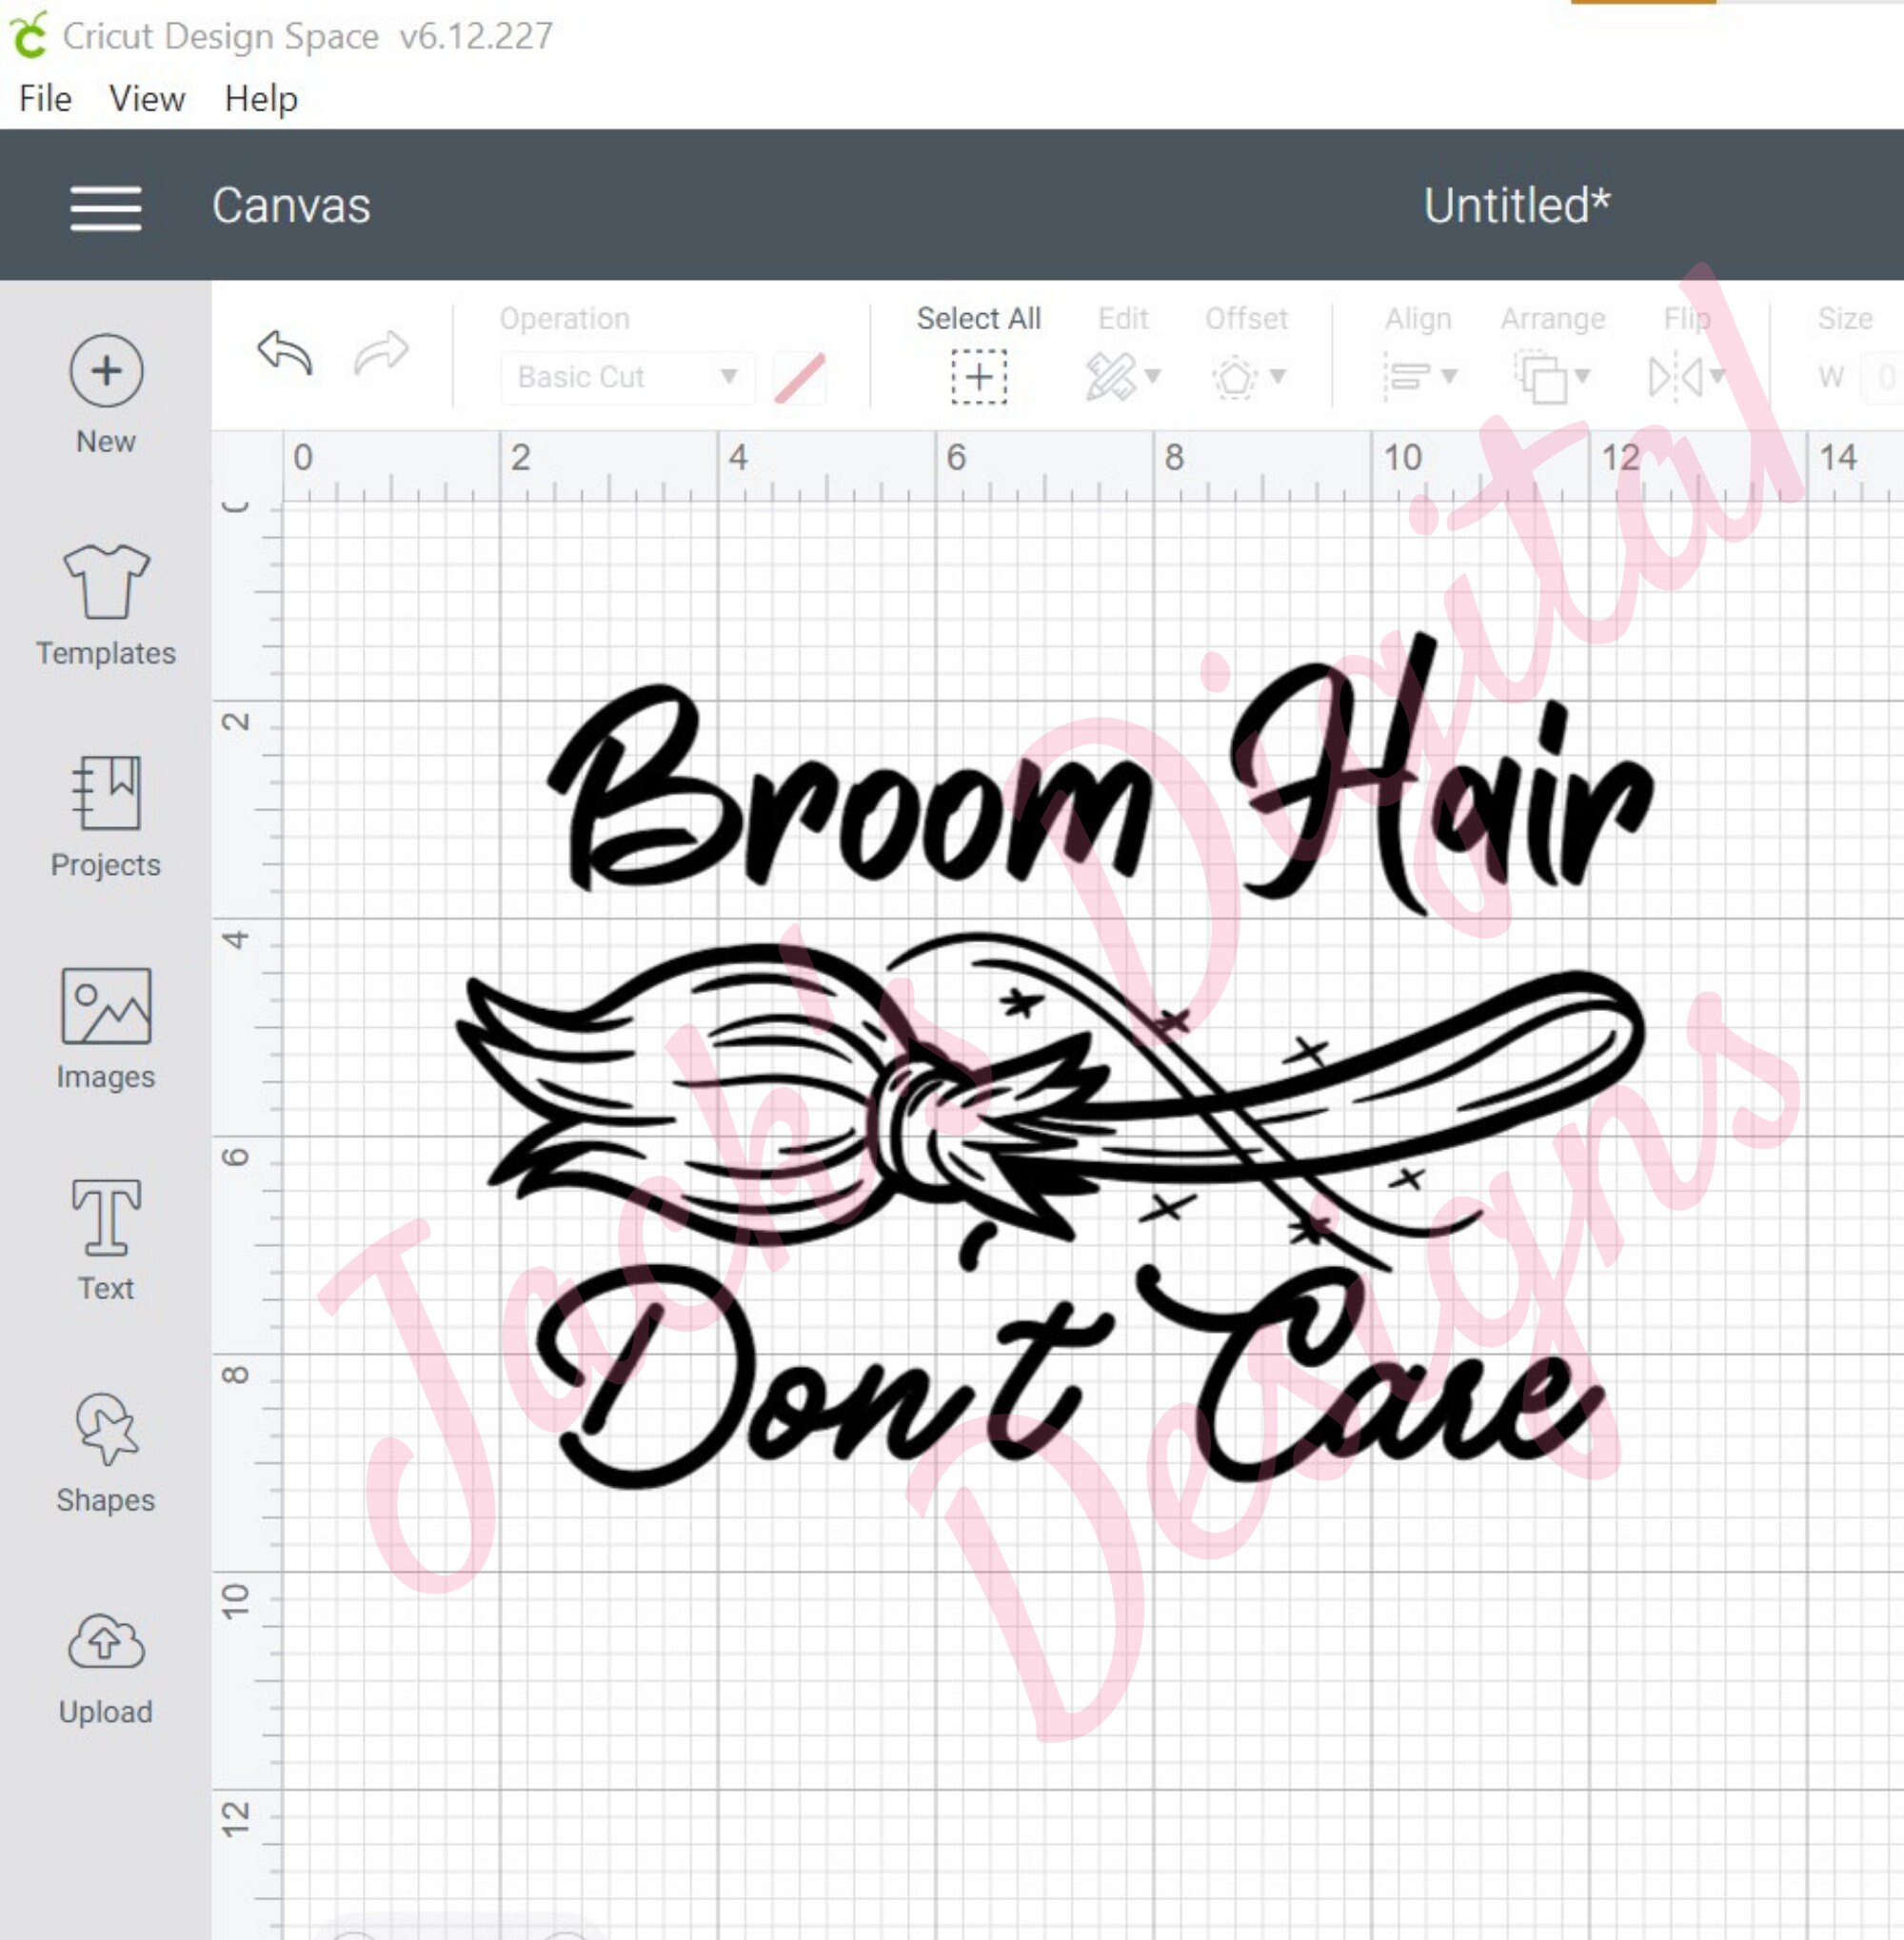Open the Basic Cut operation dropdown
The height and width of the screenshot is (1940, 1904).
point(625,377)
